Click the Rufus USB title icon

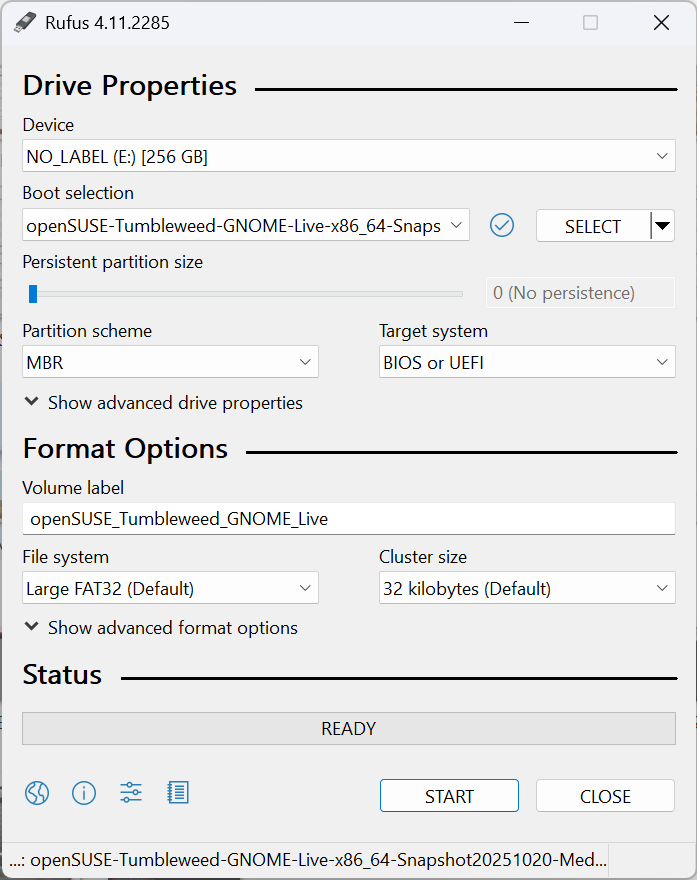[x=24, y=22]
